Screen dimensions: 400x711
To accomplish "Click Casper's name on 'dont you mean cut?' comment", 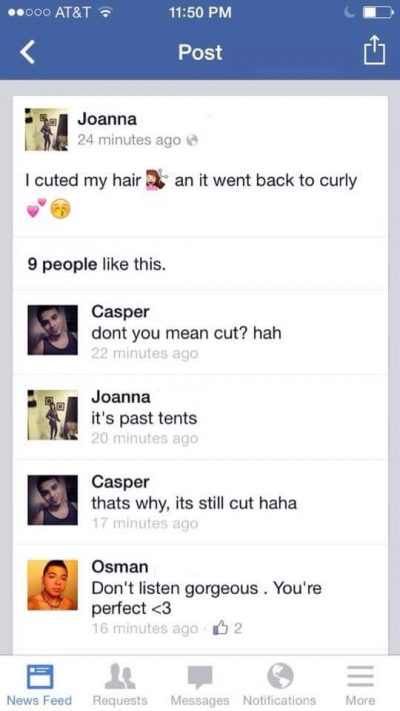I will tap(121, 312).
